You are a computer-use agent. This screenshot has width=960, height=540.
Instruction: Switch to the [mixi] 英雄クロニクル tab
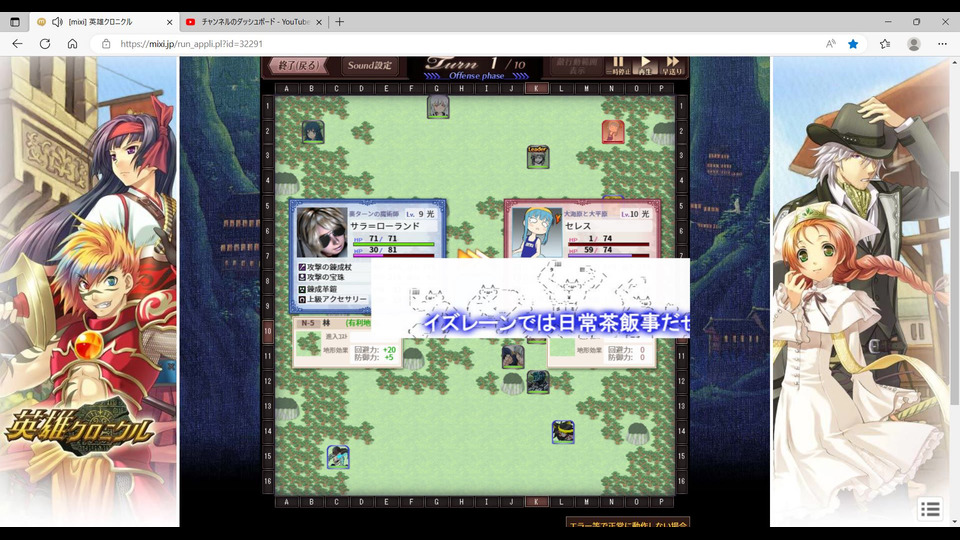105,22
